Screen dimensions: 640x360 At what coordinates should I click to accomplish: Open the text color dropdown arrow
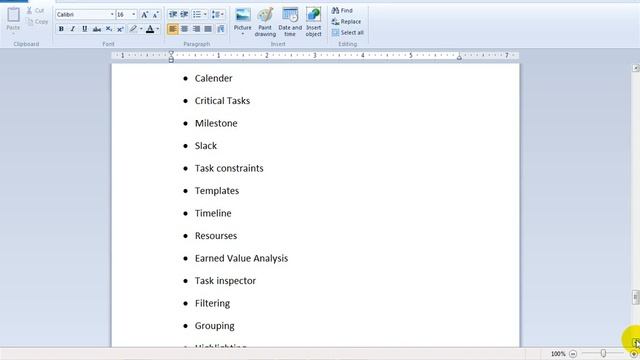158,29
